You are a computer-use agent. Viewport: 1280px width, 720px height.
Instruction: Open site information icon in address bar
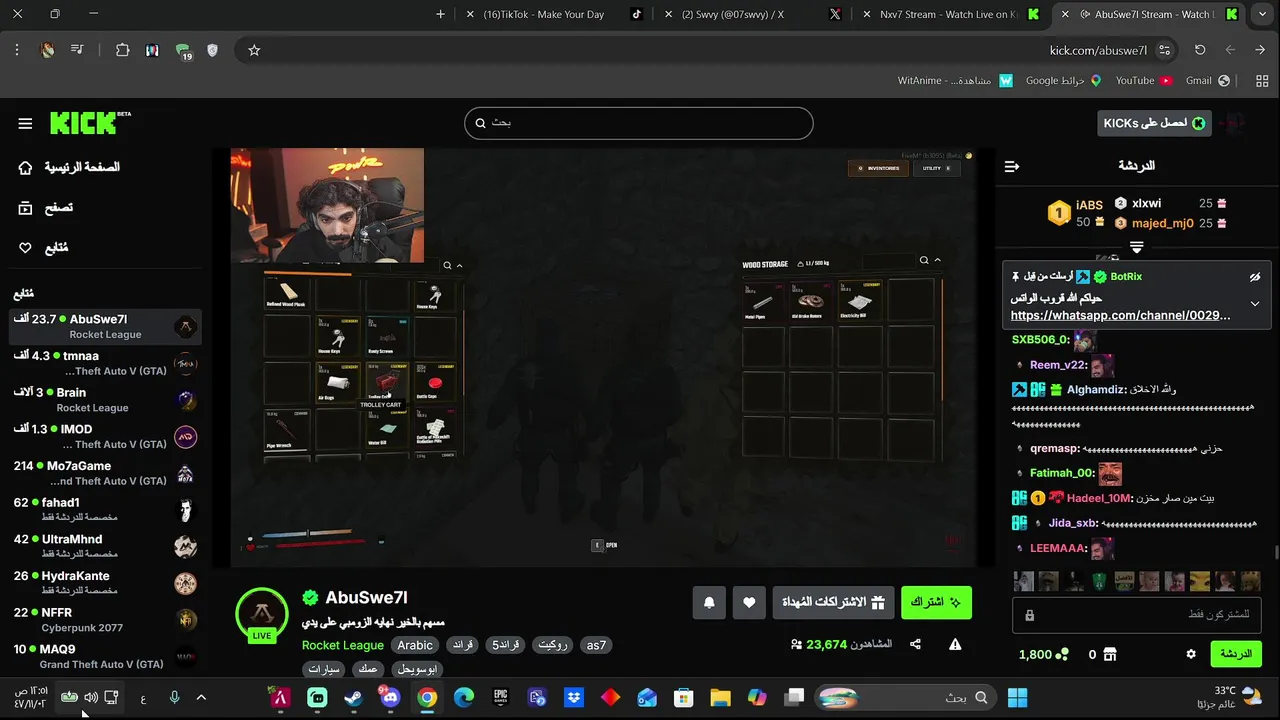[x=1164, y=50]
